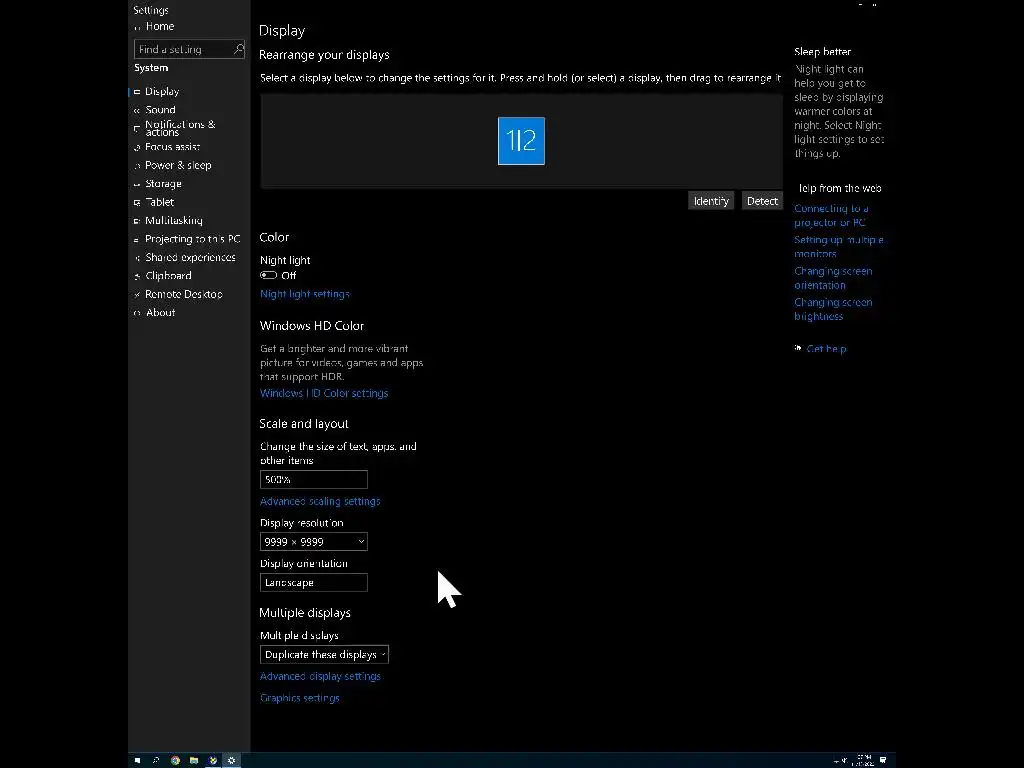Open Changing screen brightness help link
Image resolution: width=1024 pixels, height=768 pixels.
tap(833, 310)
